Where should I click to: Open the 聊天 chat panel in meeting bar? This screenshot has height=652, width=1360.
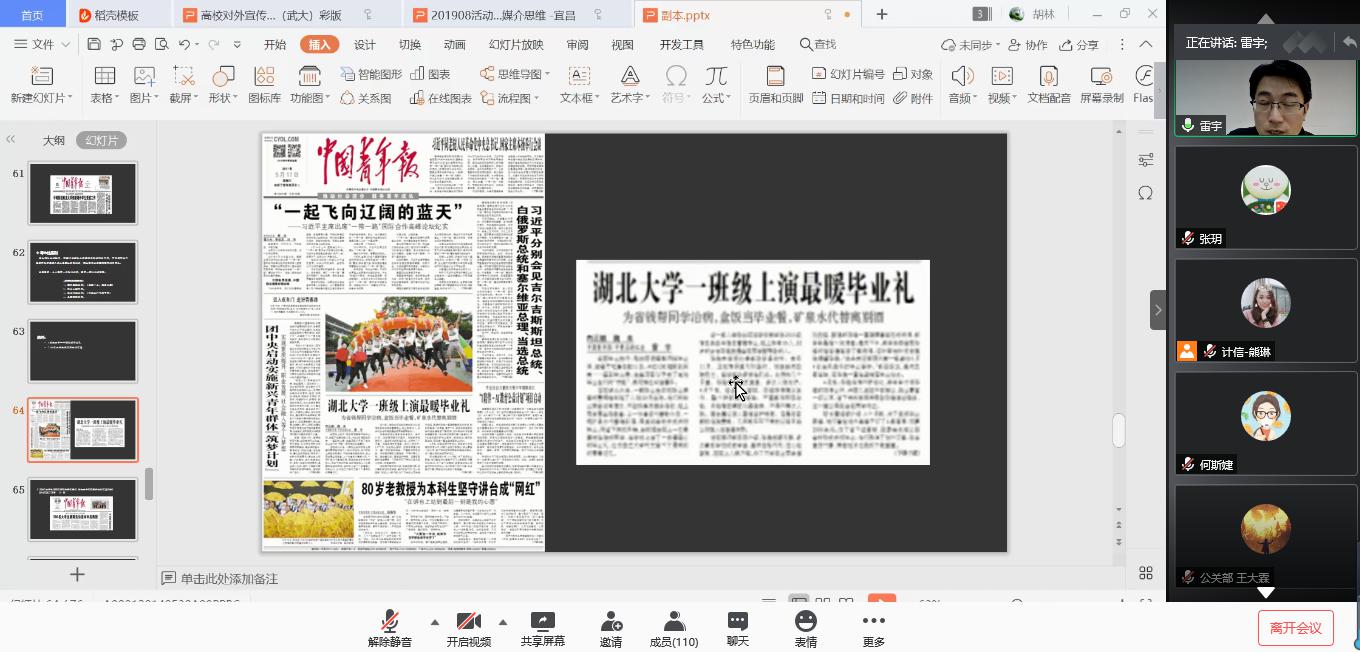(737, 622)
